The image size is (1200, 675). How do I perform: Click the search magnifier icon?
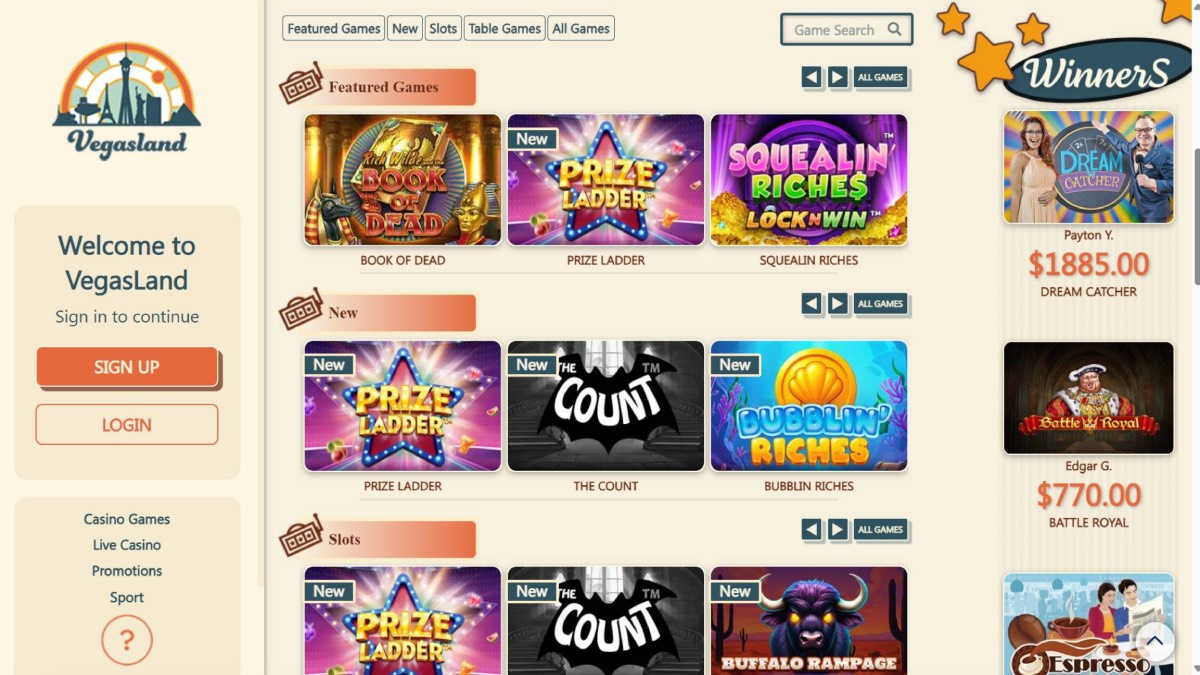894,29
